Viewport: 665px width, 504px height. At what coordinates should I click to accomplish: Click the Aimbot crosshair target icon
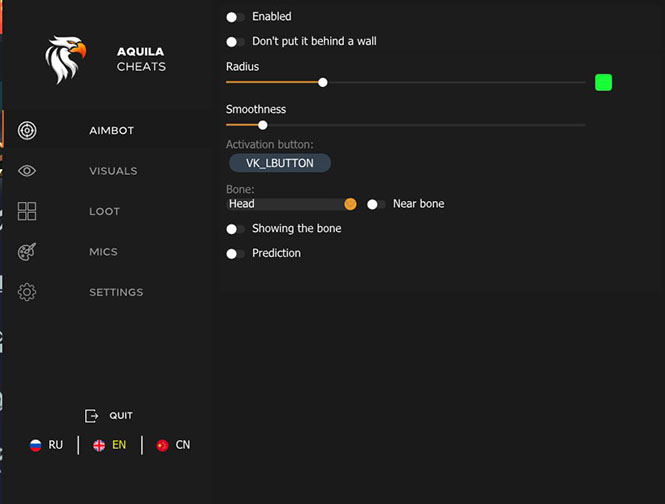coord(27,130)
